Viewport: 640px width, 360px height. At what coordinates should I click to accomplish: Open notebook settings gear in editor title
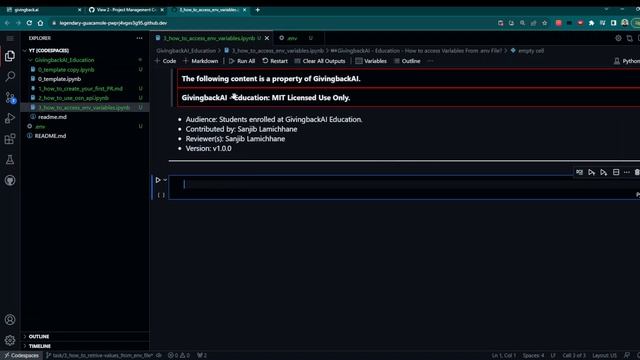tap(618, 38)
